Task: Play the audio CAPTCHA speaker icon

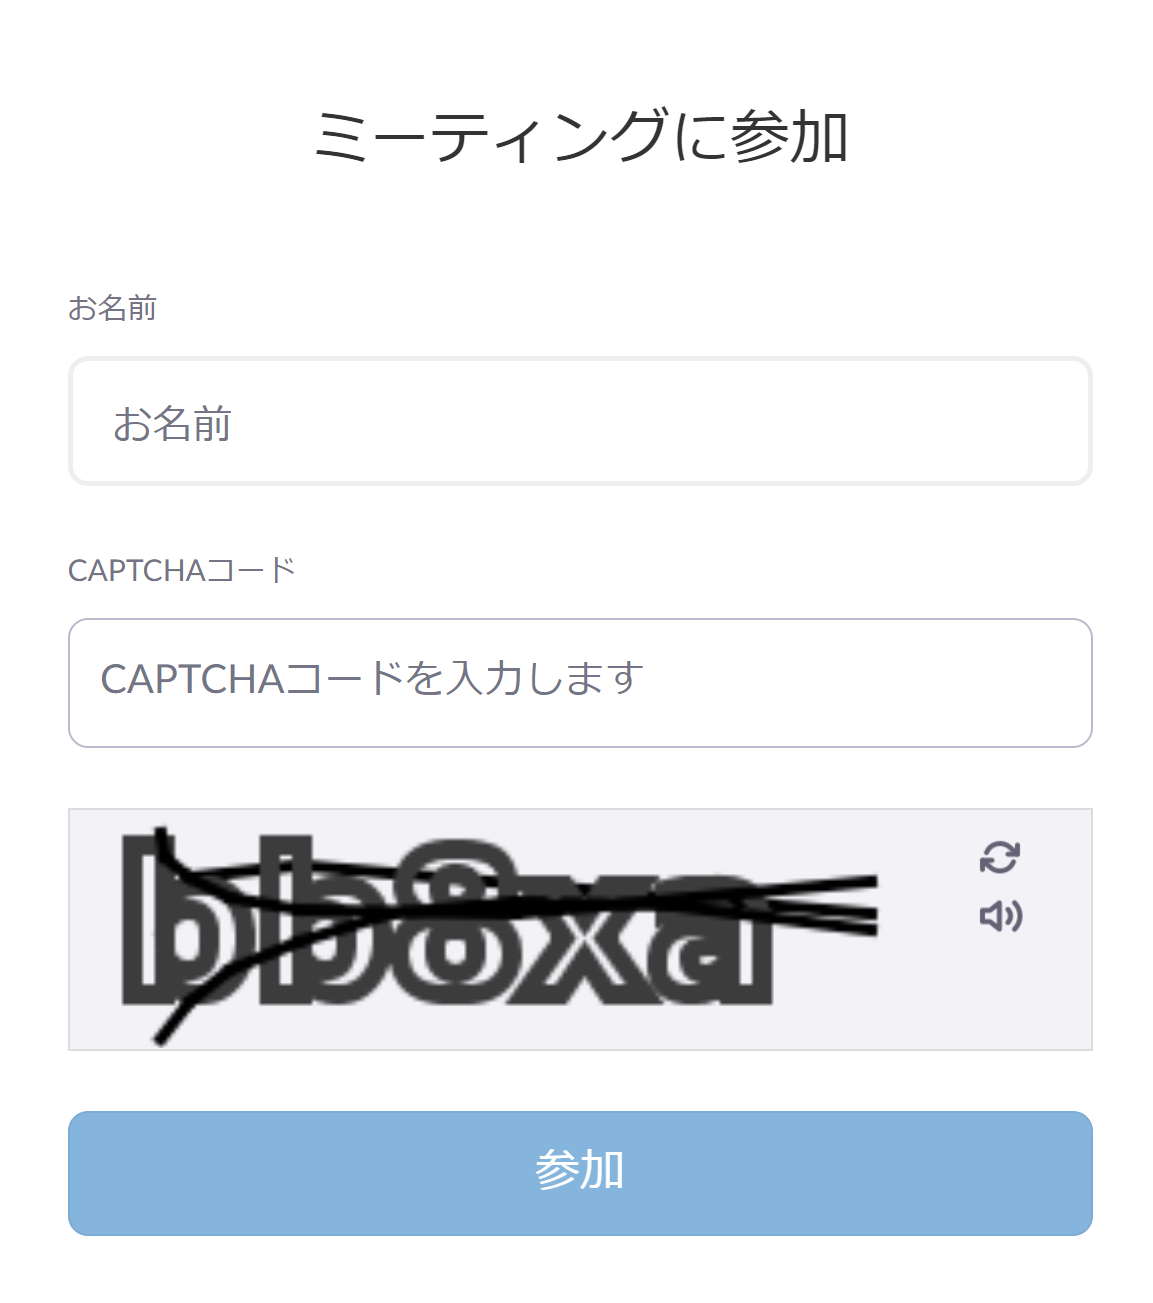Action: tap(1000, 916)
